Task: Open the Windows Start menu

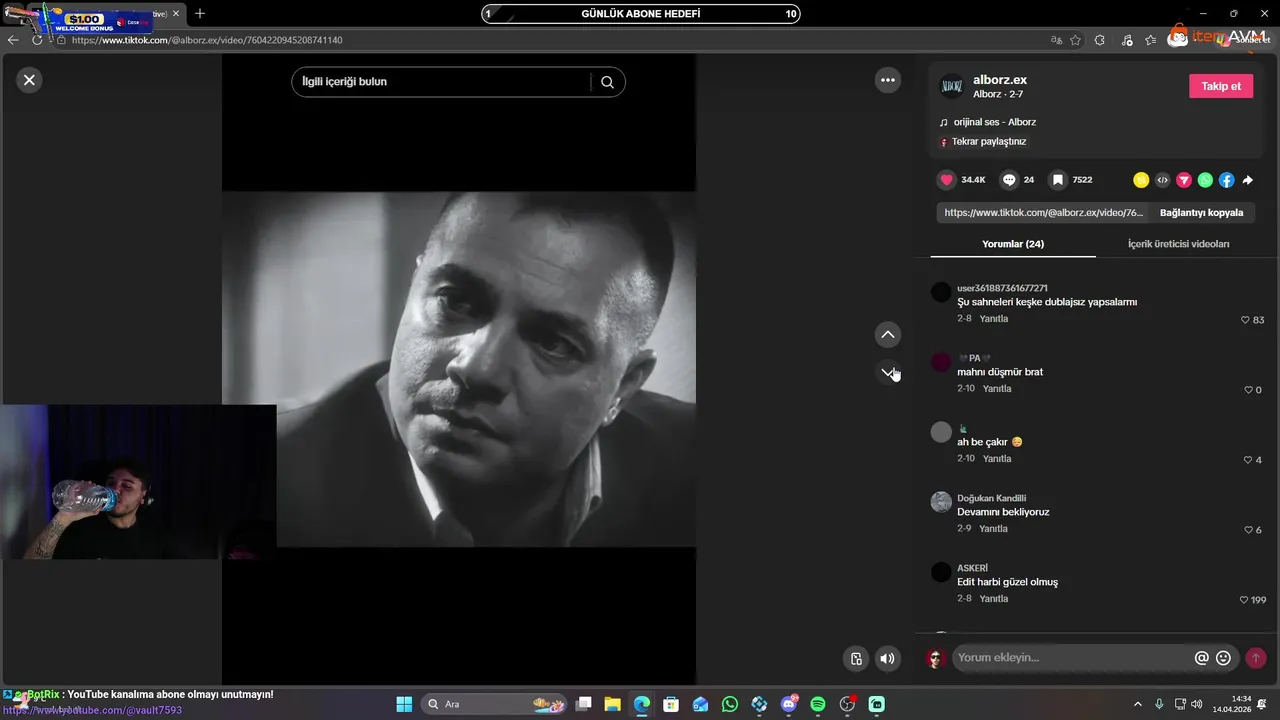Action: click(x=405, y=704)
